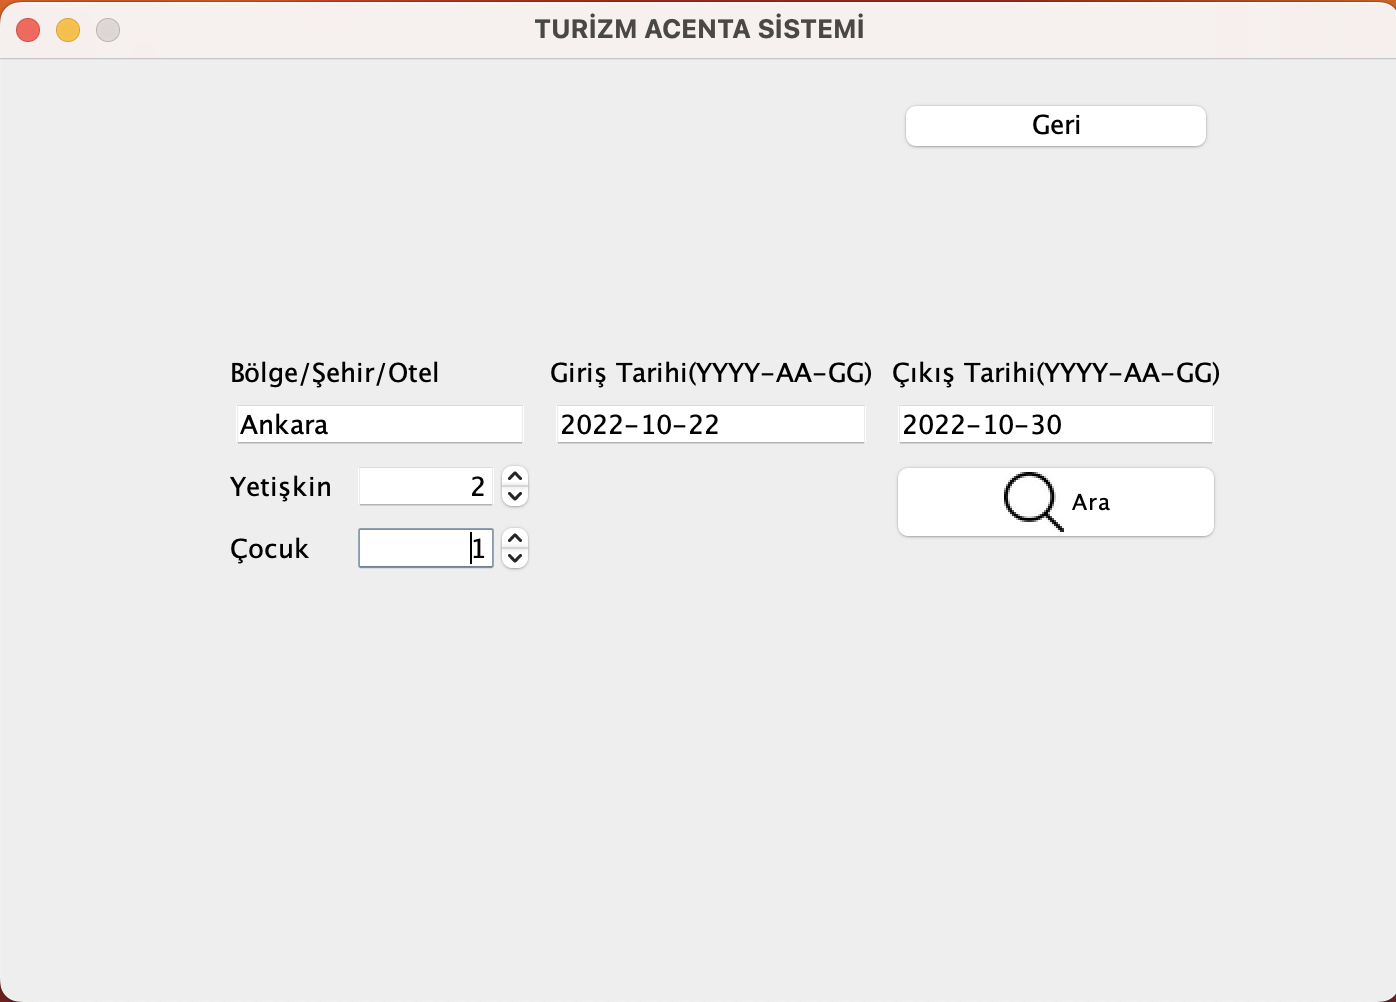Increase the Yetişkin count using the up arrow
The width and height of the screenshot is (1396, 1002).
tap(515, 478)
